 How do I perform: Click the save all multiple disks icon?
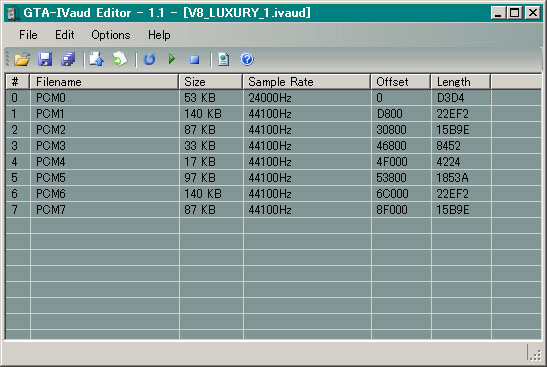[x=68, y=59]
